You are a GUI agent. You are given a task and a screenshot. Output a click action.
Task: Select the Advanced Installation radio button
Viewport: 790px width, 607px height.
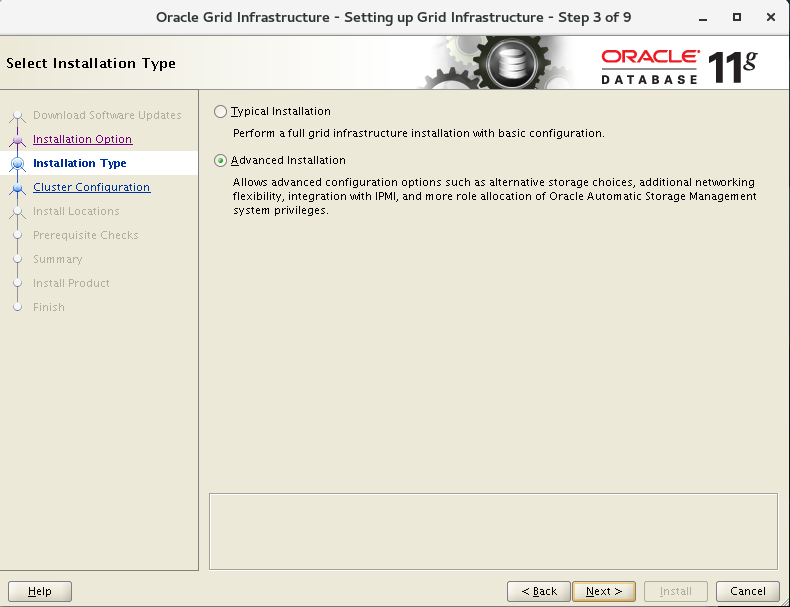point(220,161)
